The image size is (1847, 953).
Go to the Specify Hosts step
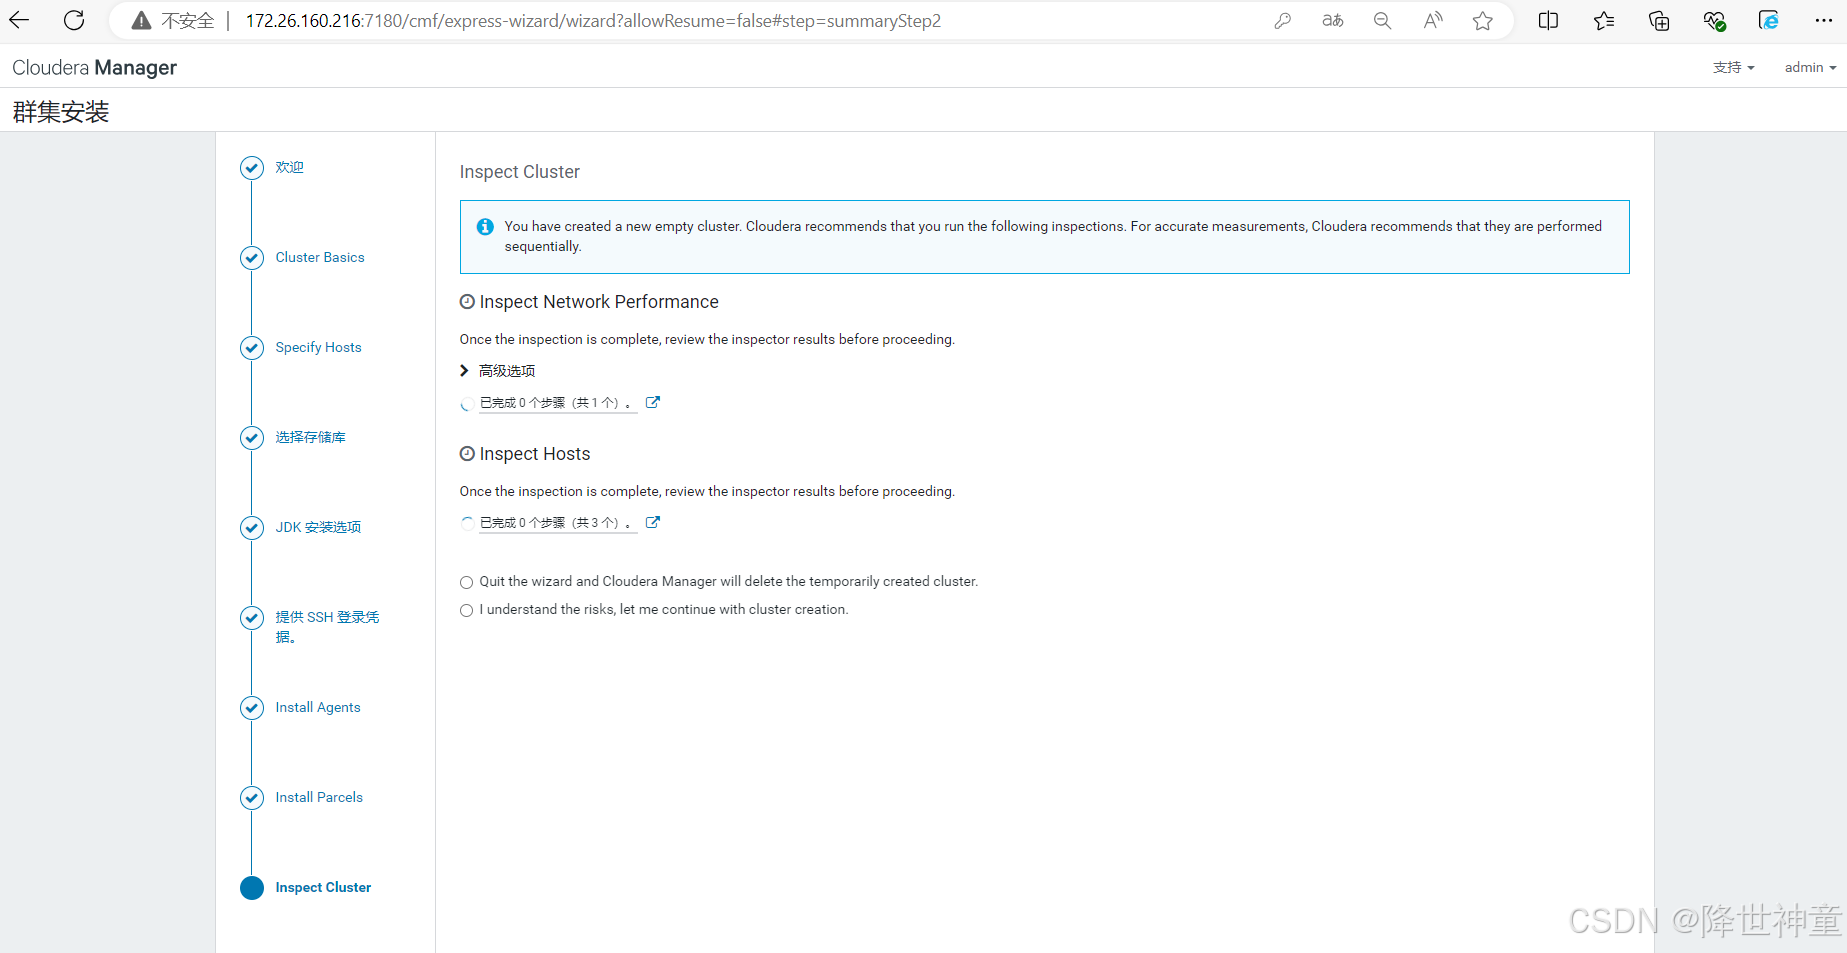click(x=318, y=347)
